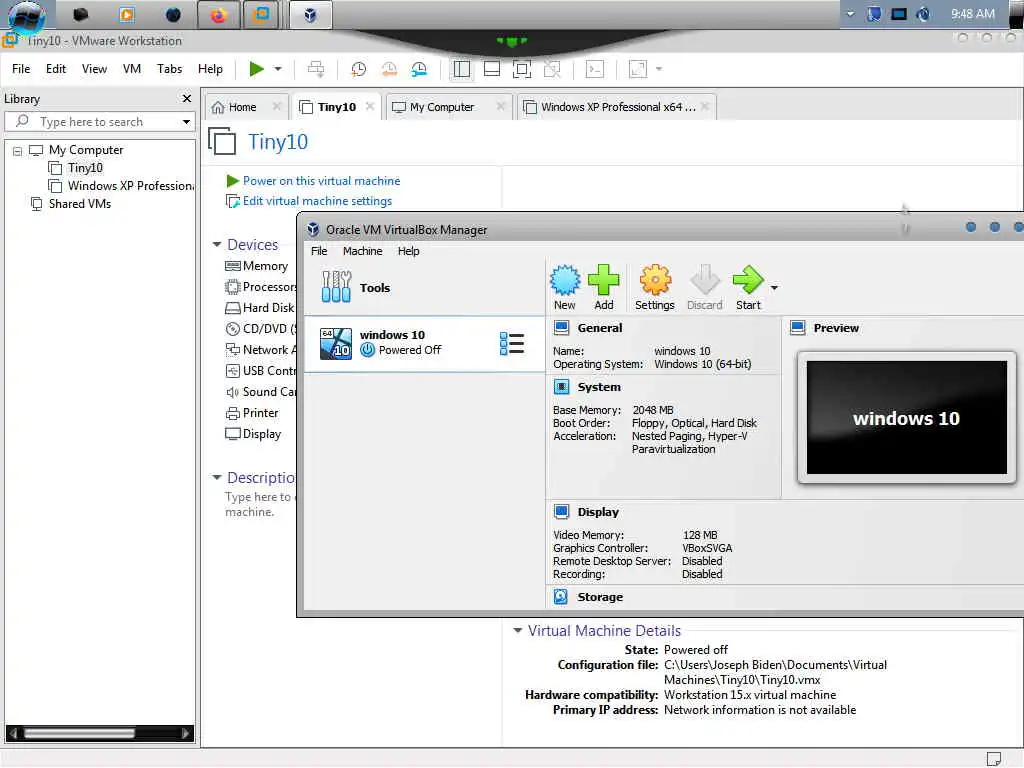The height and width of the screenshot is (768, 1024).
Task: Collapse the Description section
Action: [x=217, y=477]
